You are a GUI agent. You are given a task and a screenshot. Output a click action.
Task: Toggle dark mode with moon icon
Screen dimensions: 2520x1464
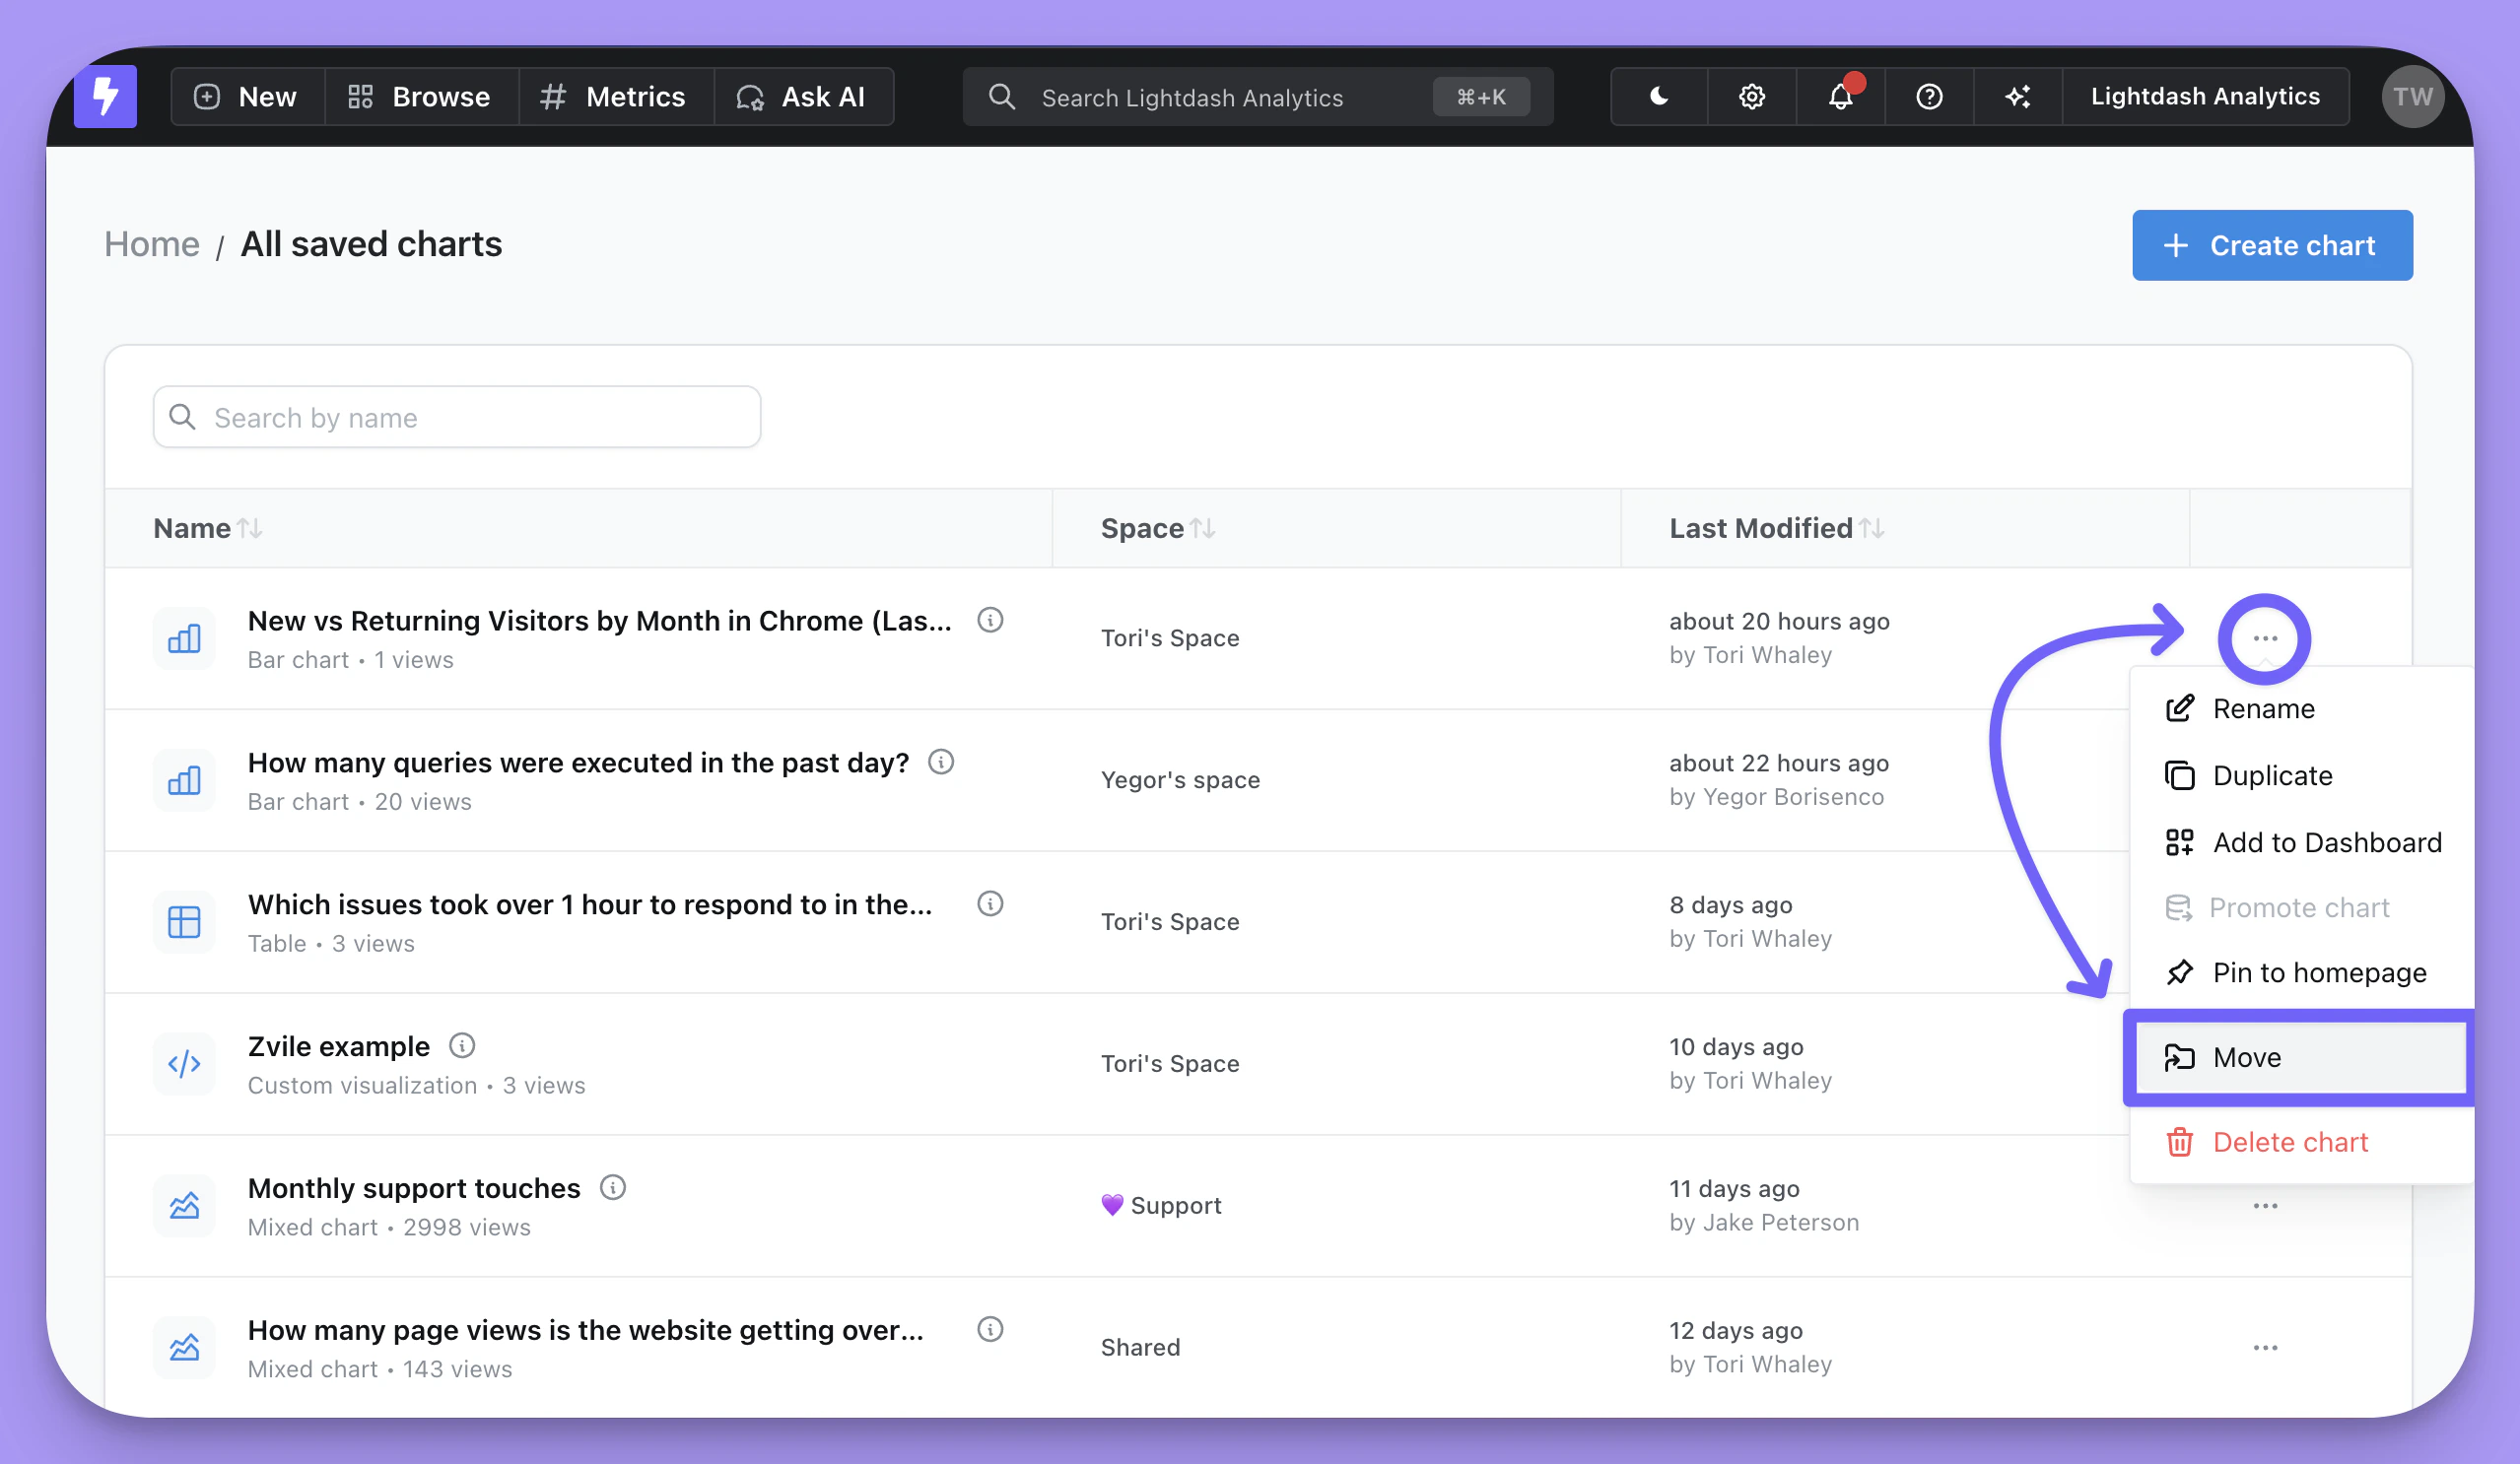pos(1658,96)
